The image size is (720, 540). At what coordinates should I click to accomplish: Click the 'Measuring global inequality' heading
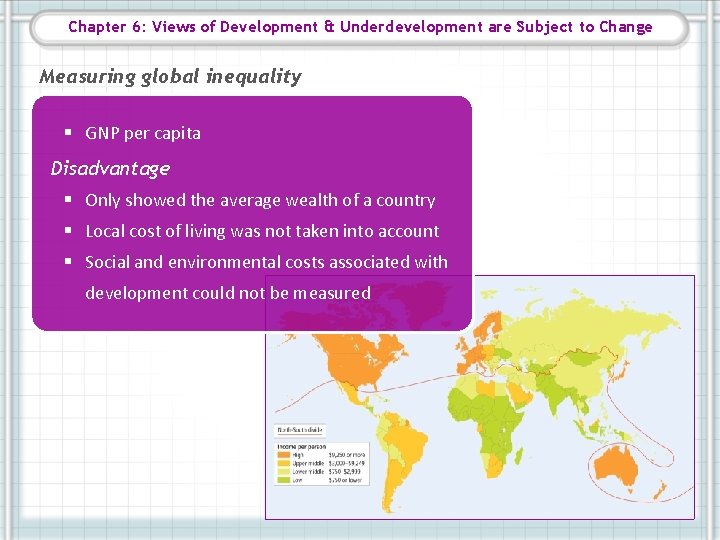(x=170, y=76)
